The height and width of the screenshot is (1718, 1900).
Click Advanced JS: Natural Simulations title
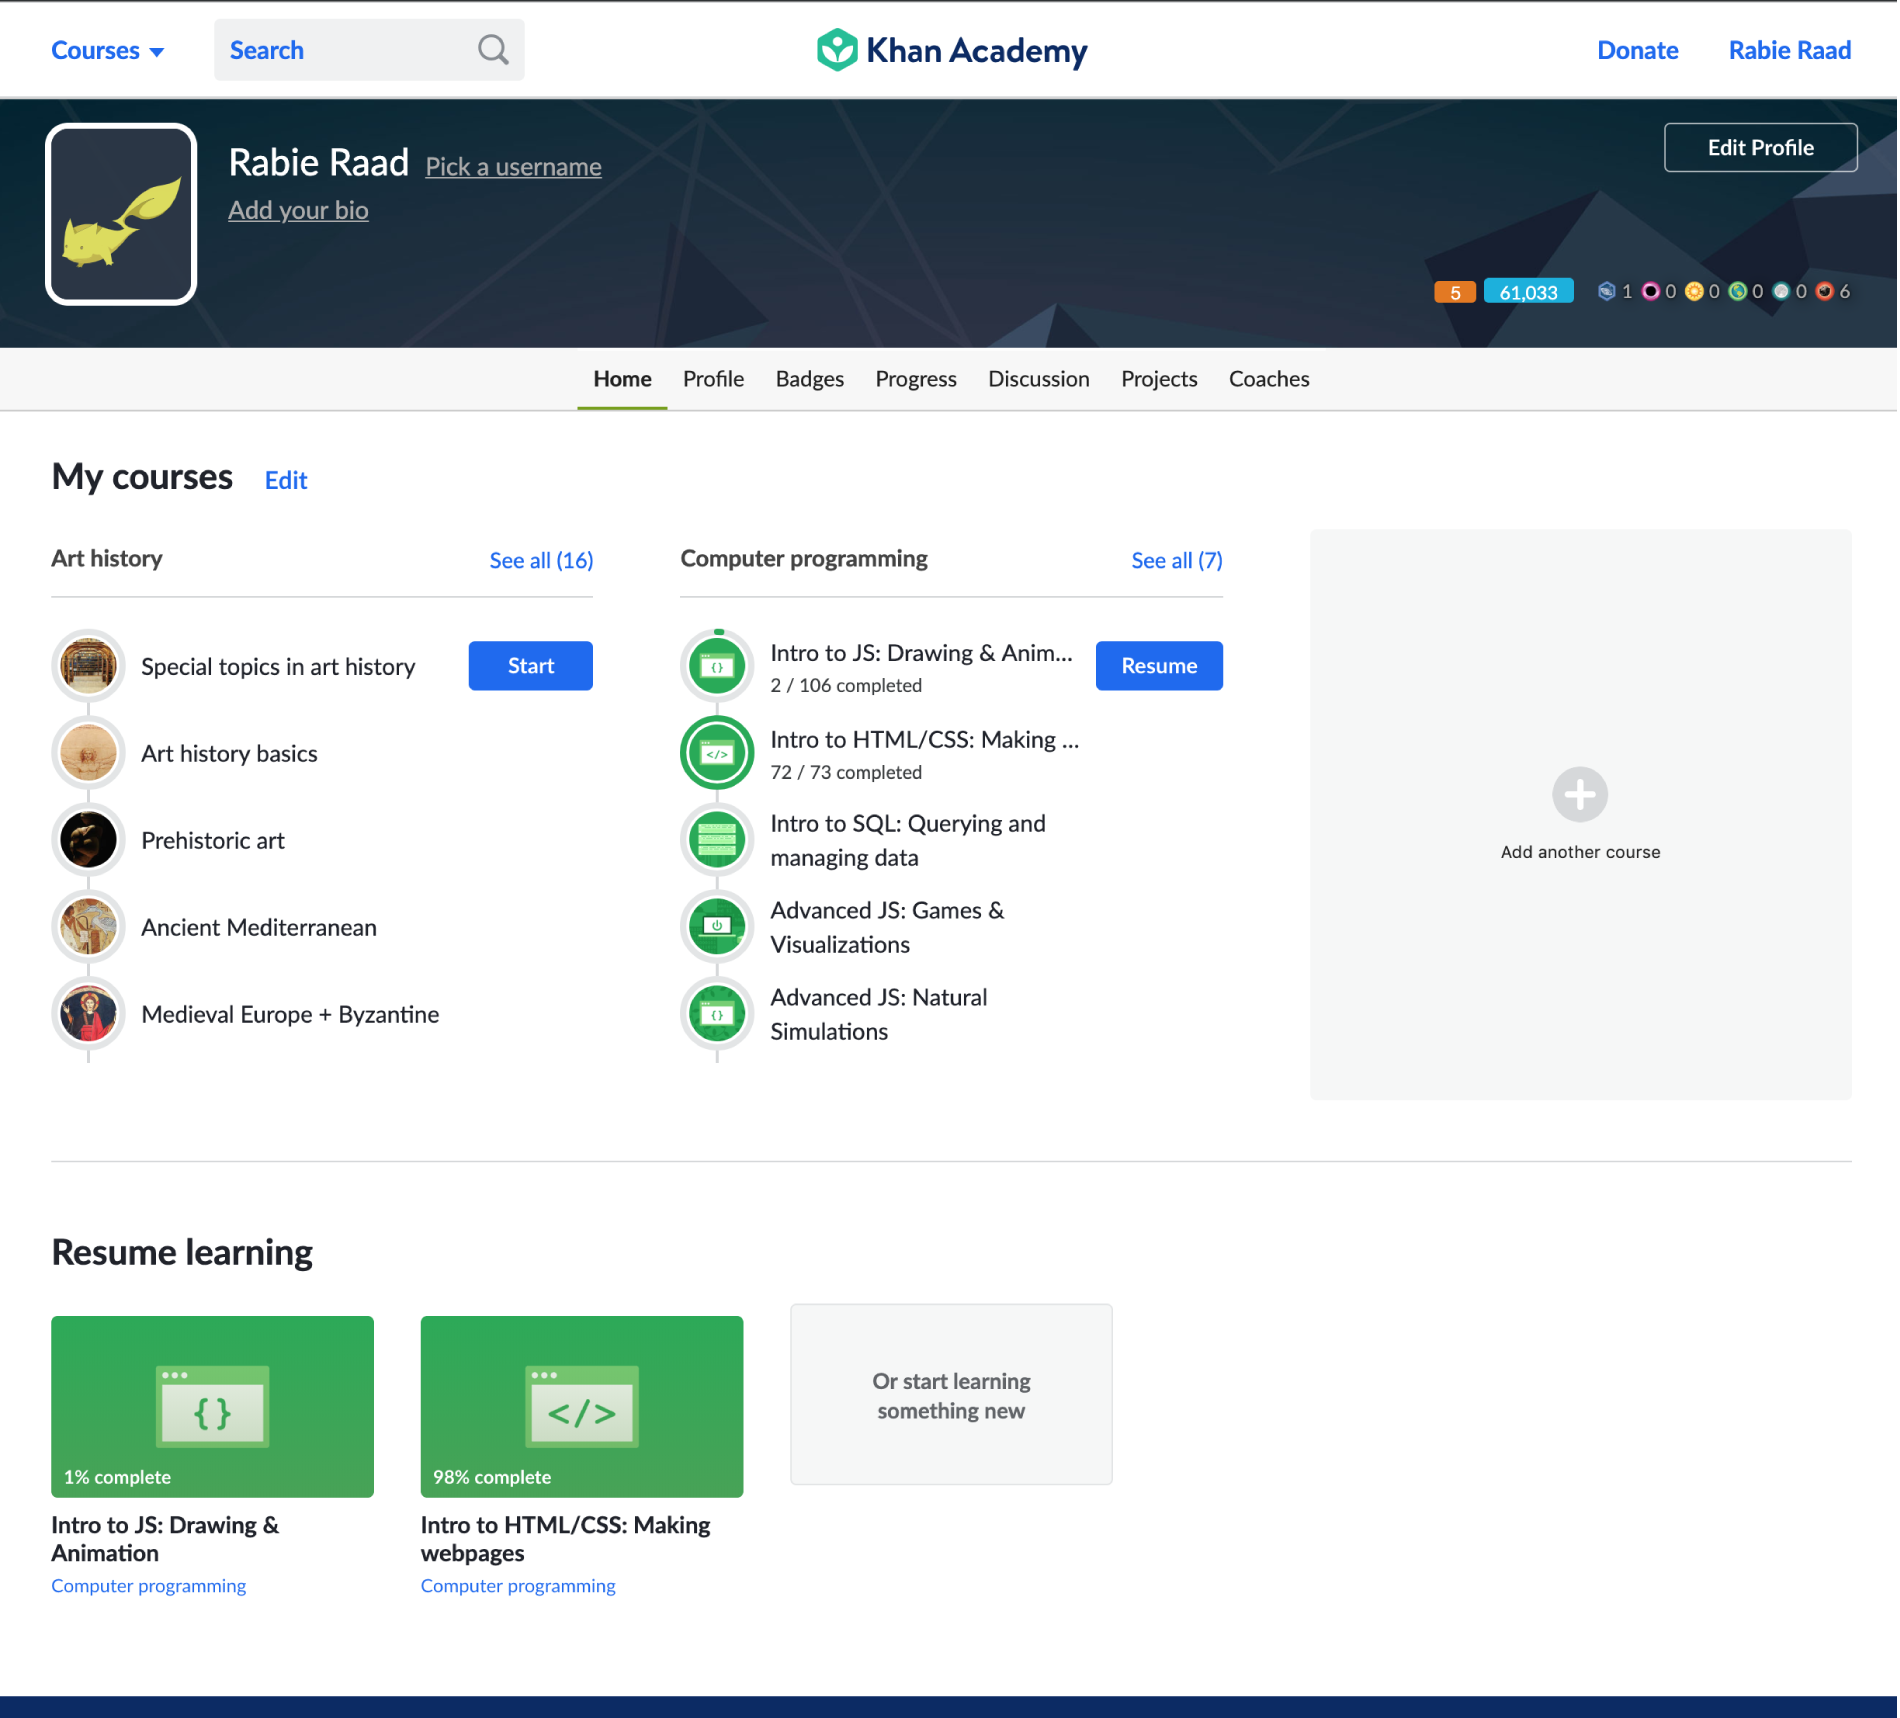tap(879, 1014)
